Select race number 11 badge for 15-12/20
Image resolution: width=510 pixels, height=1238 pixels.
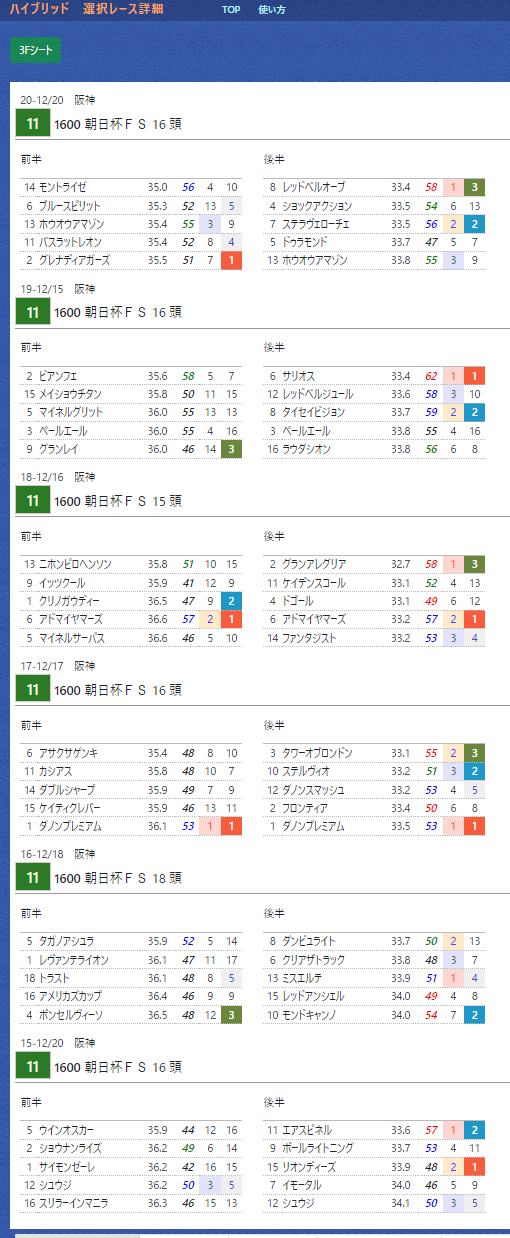[x=33, y=1066]
